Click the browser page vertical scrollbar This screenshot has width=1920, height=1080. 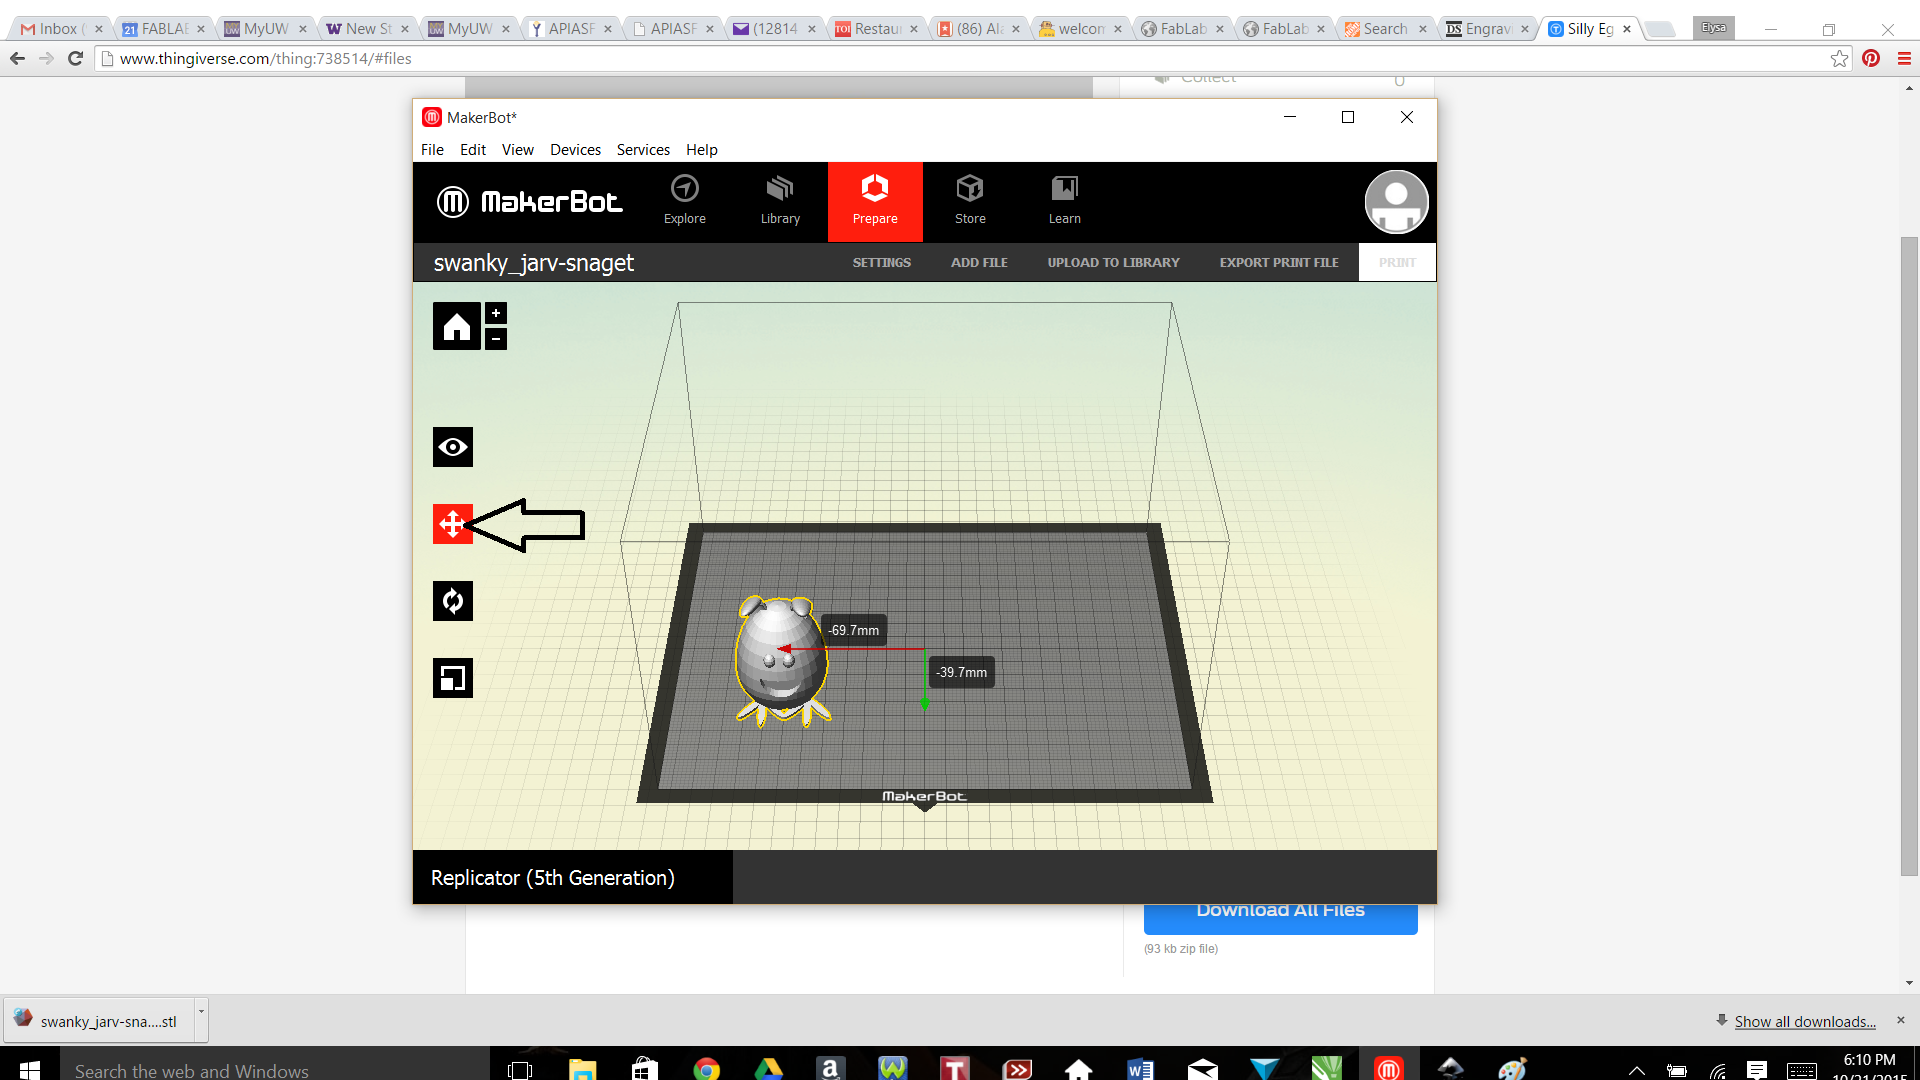tap(1909, 555)
